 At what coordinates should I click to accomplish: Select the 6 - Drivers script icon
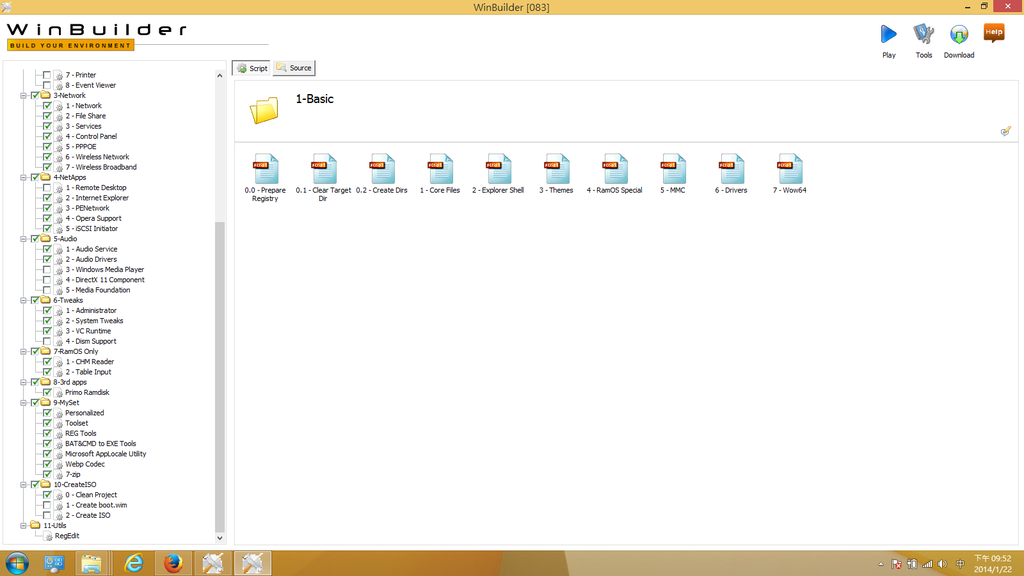(x=731, y=169)
